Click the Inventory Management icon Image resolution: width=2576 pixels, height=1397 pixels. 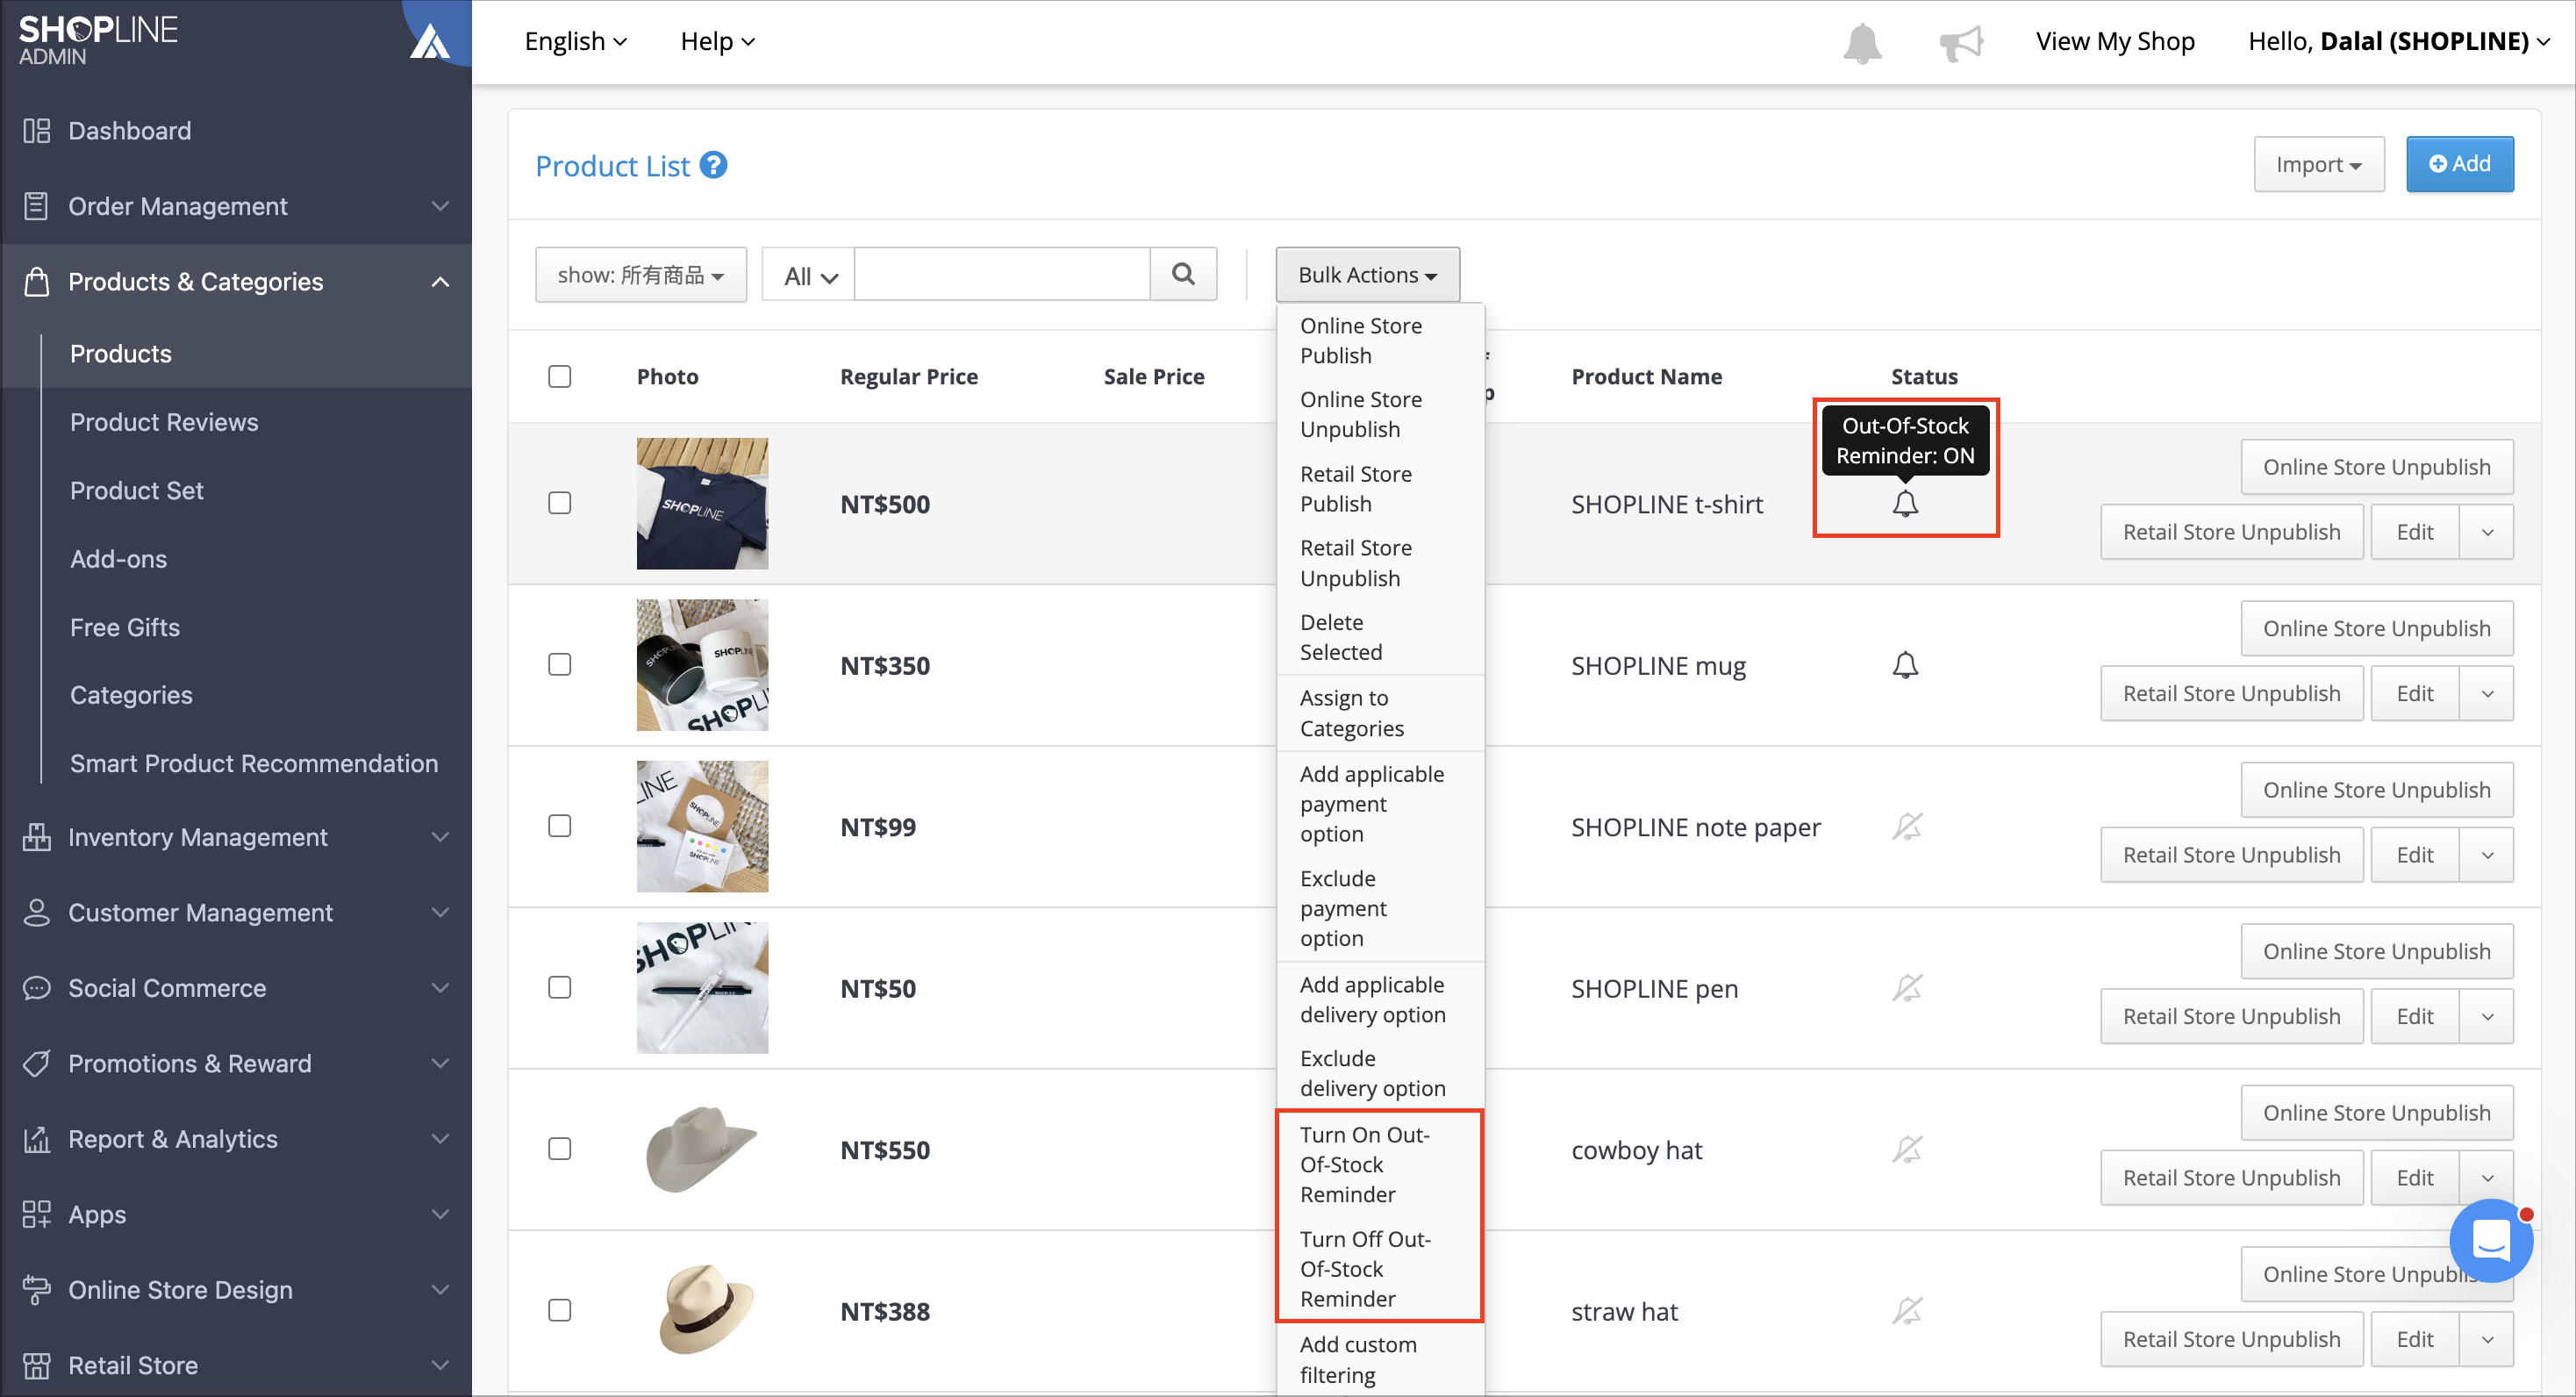(37, 837)
